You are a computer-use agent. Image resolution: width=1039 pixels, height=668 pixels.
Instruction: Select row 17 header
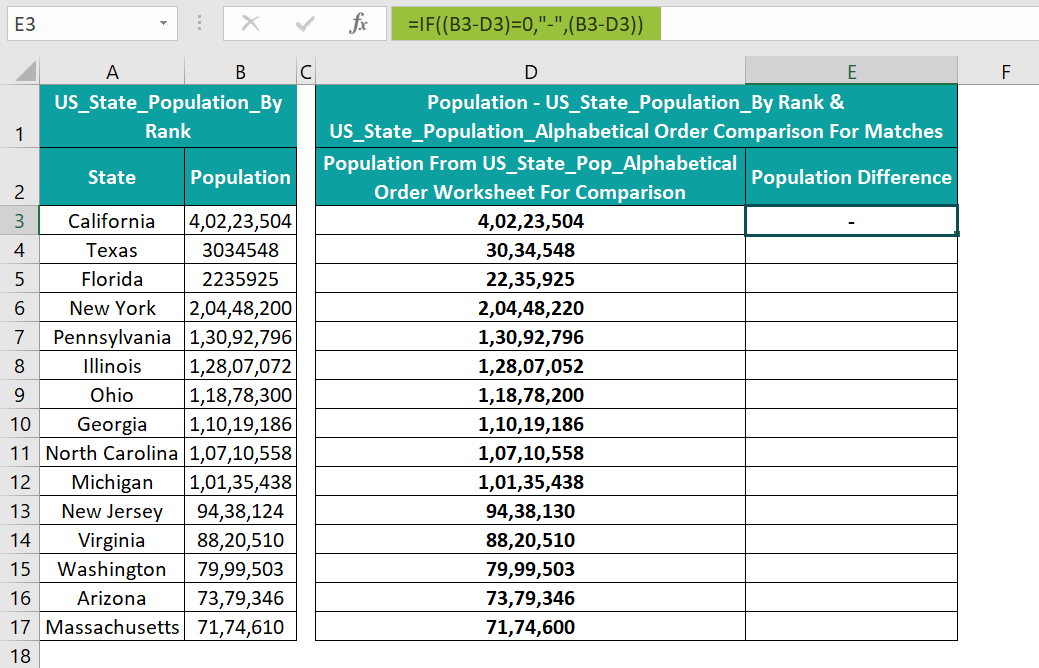click(x=19, y=626)
